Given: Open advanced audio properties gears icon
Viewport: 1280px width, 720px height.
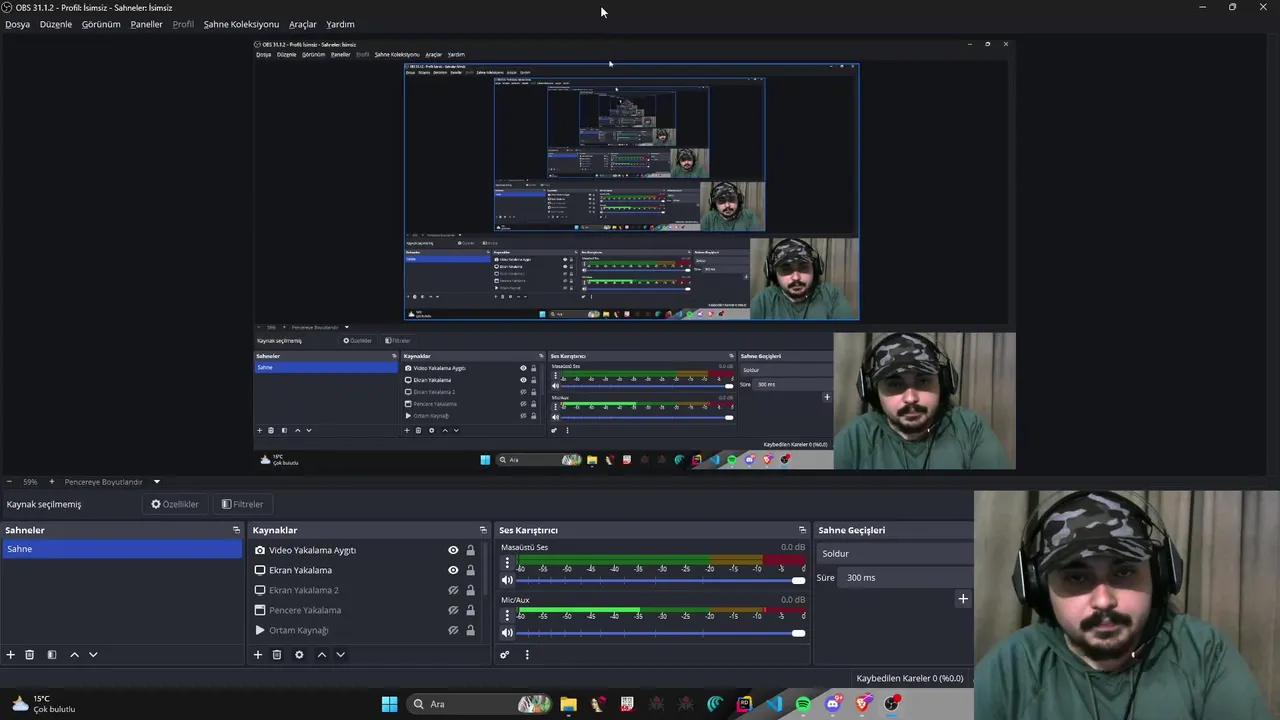Looking at the screenshot, I should [505, 655].
